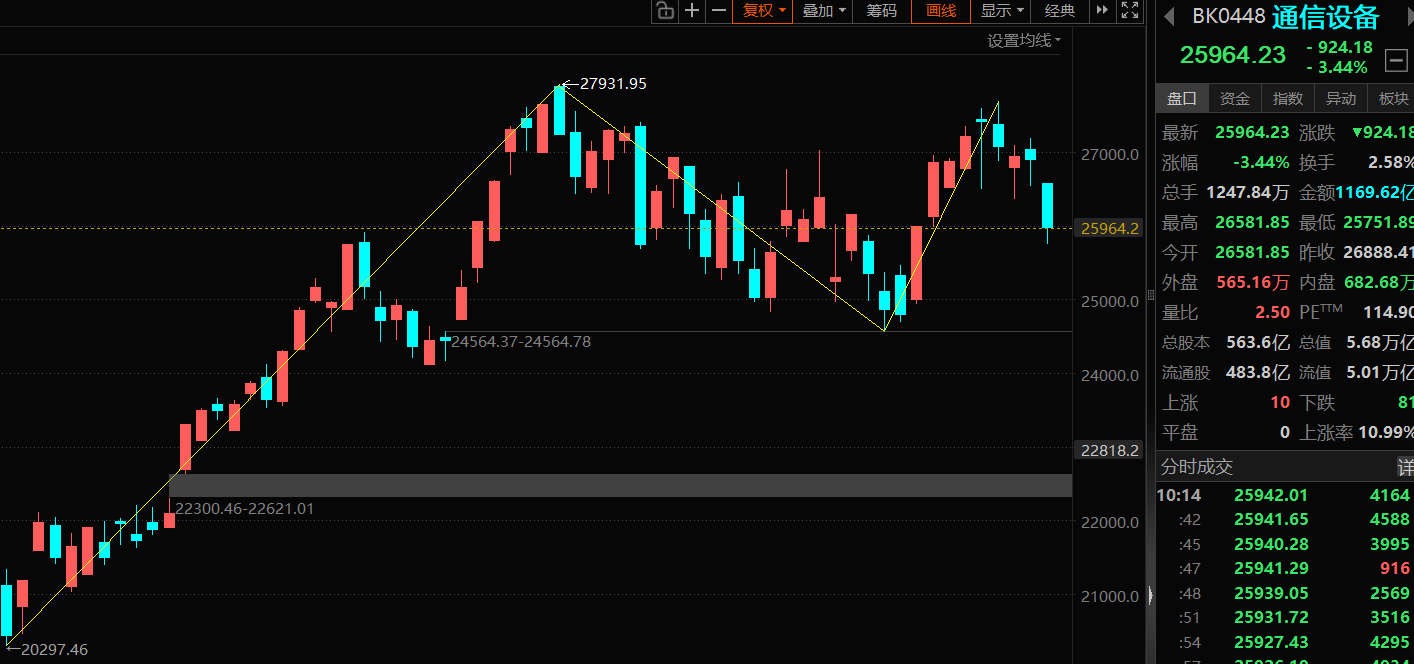Switch to the 板块 tab
The image size is (1414, 664).
1393,98
